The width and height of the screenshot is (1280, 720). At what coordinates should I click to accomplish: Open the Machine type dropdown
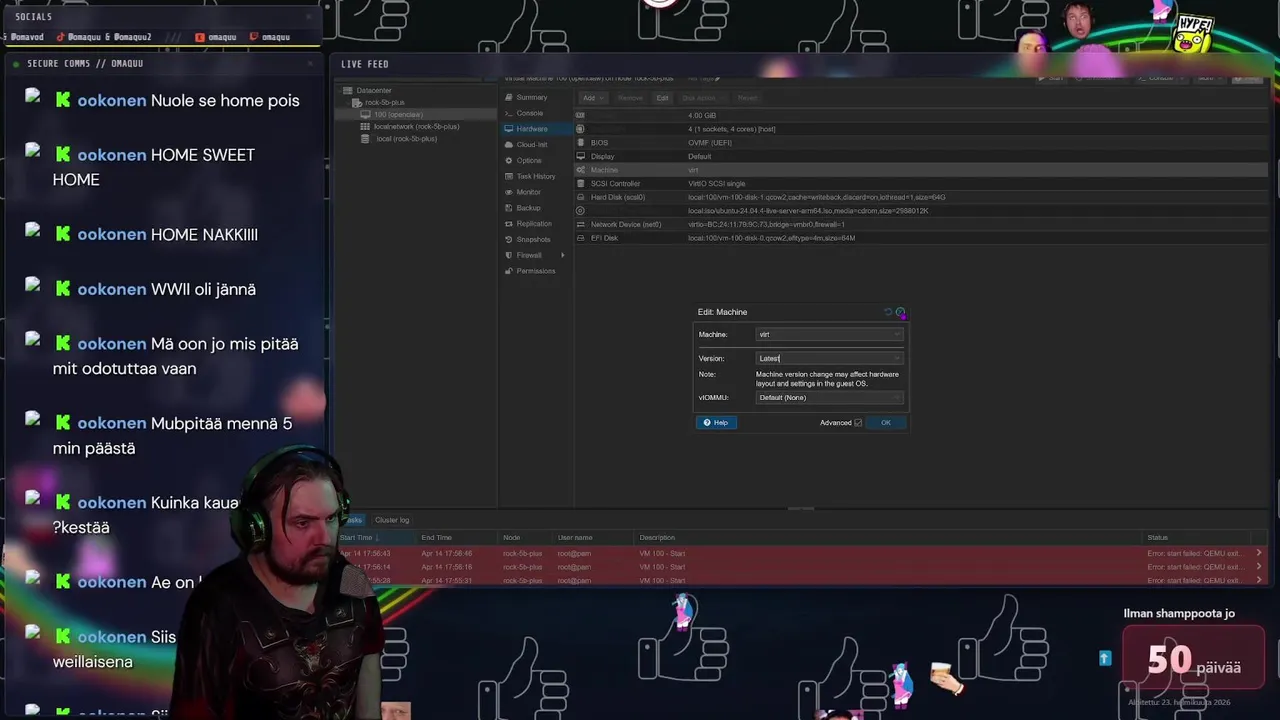point(829,335)
